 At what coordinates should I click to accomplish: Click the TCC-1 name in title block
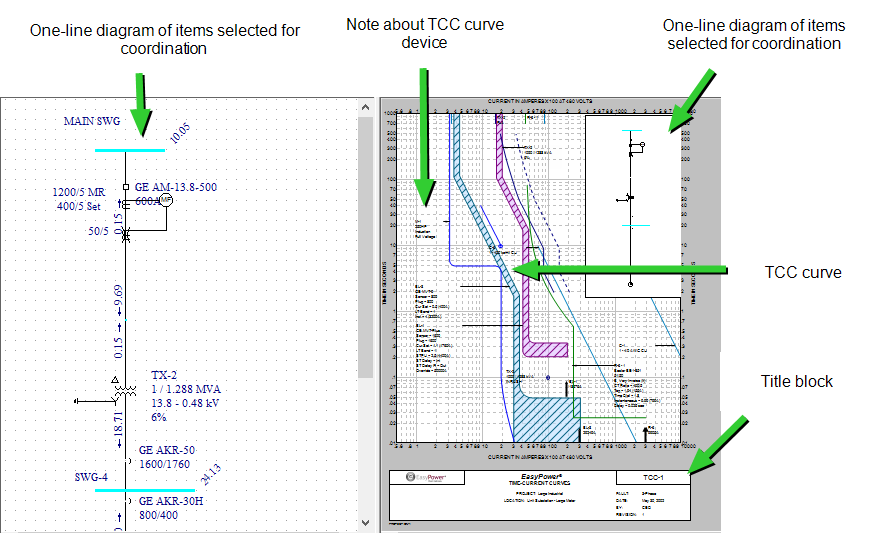click(x=652, y=478)
